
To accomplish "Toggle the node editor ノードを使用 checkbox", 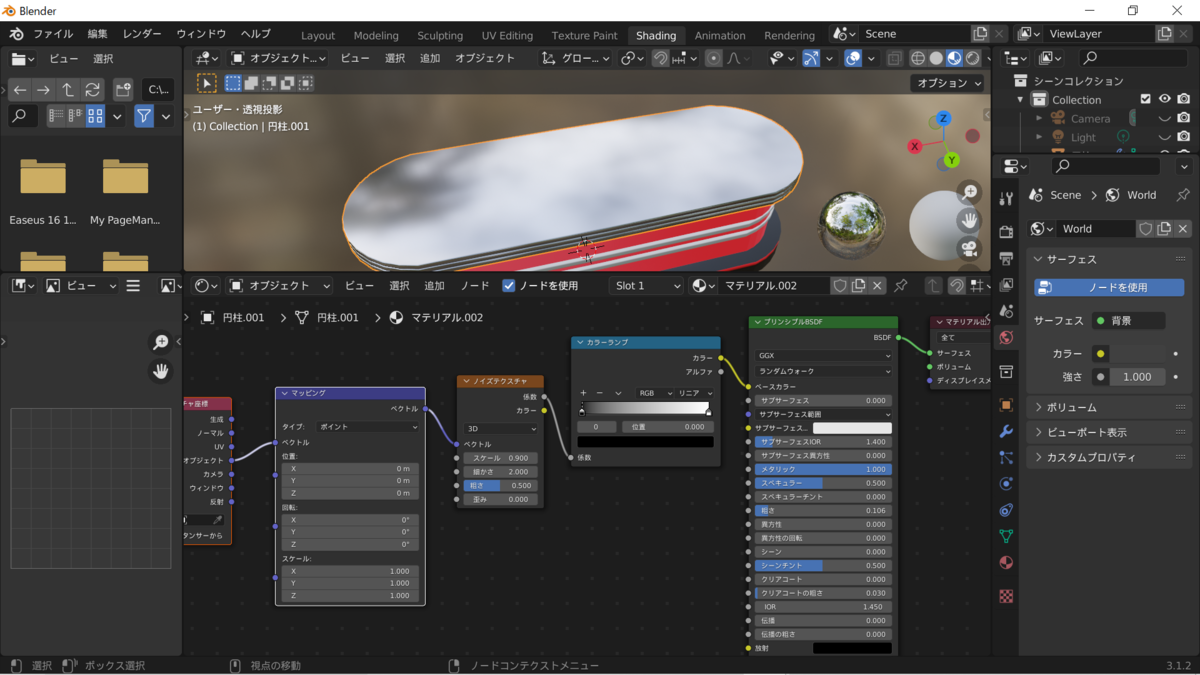I will [x=508, y=286].
